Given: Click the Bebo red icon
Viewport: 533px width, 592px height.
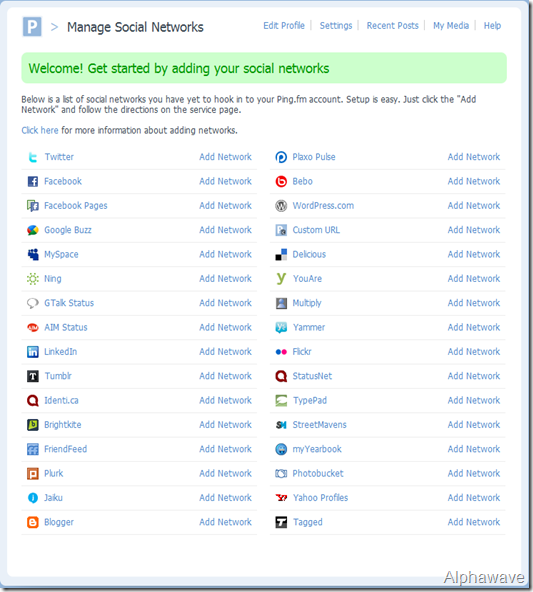Looking at the screenshot, I should (281, 182).
